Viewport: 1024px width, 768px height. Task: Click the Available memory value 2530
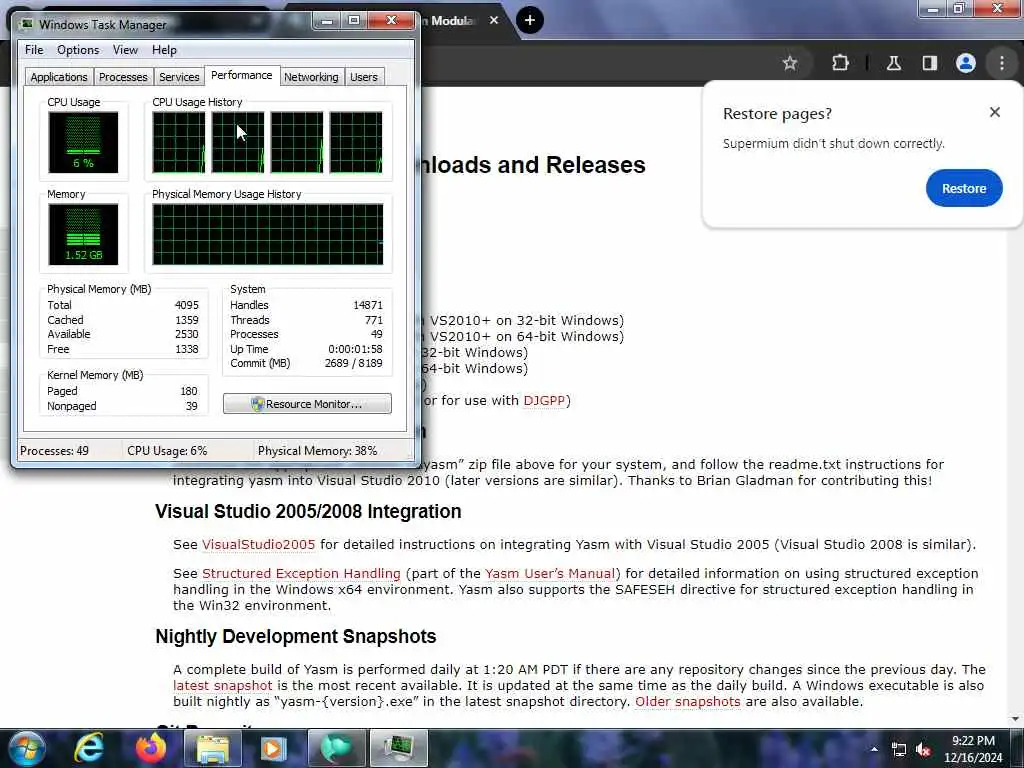(x=187, y=334)
